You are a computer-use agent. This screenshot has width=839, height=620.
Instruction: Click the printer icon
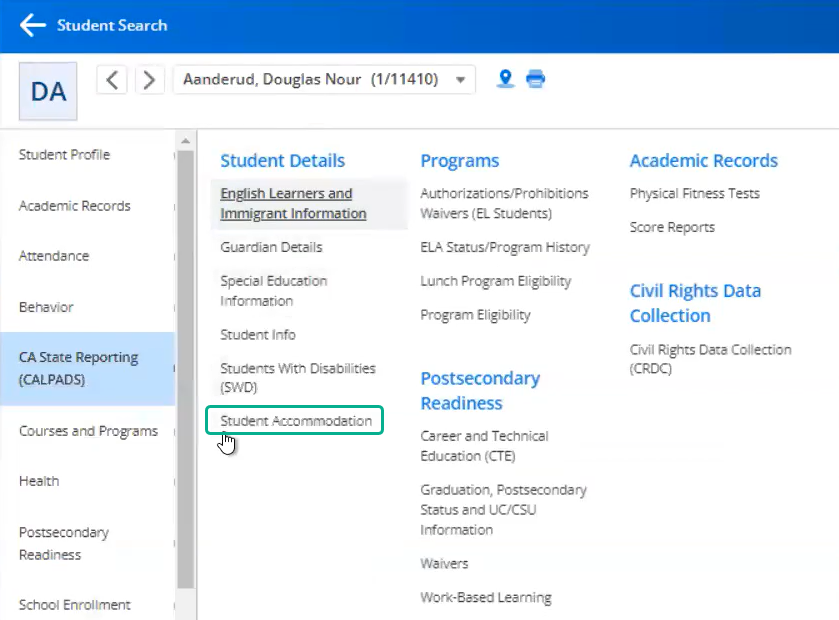pyautogui.click(x=536, y=79)
